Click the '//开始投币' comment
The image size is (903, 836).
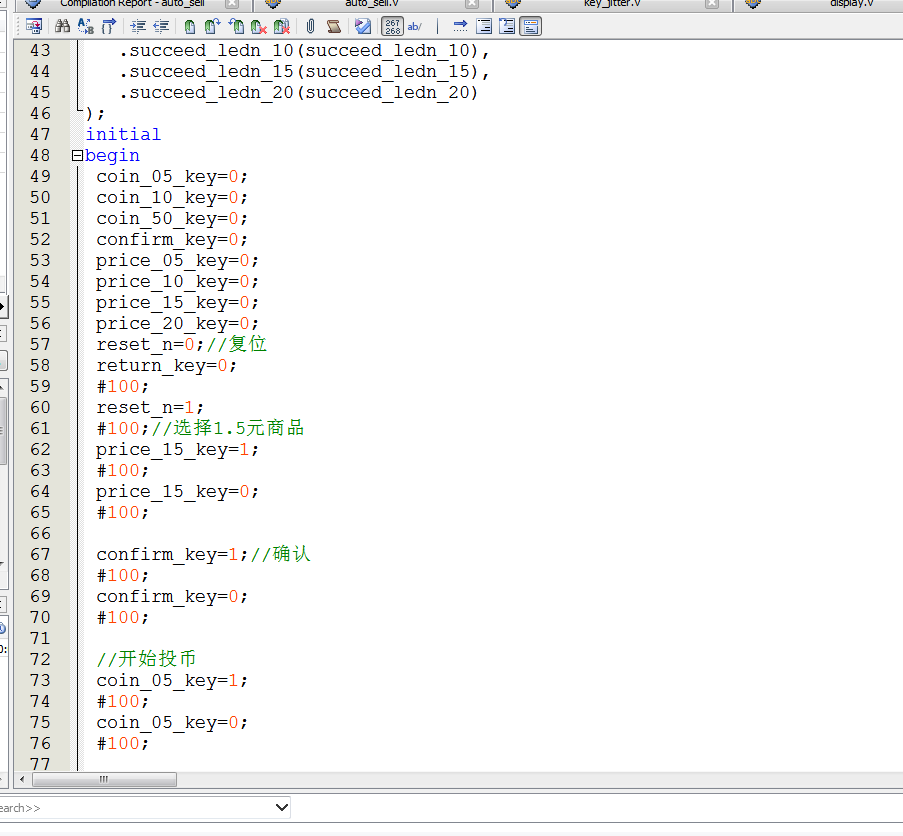[x=146, y=659]
